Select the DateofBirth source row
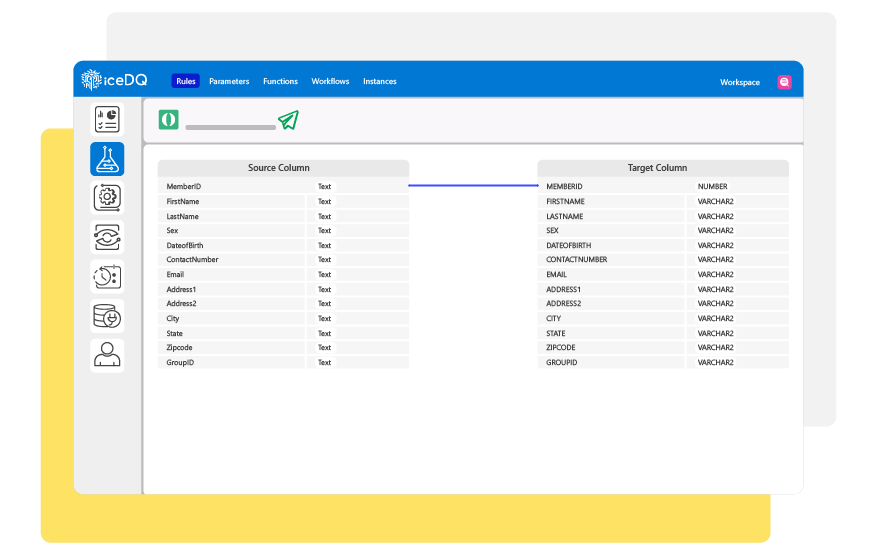 (x=283, y=246)
